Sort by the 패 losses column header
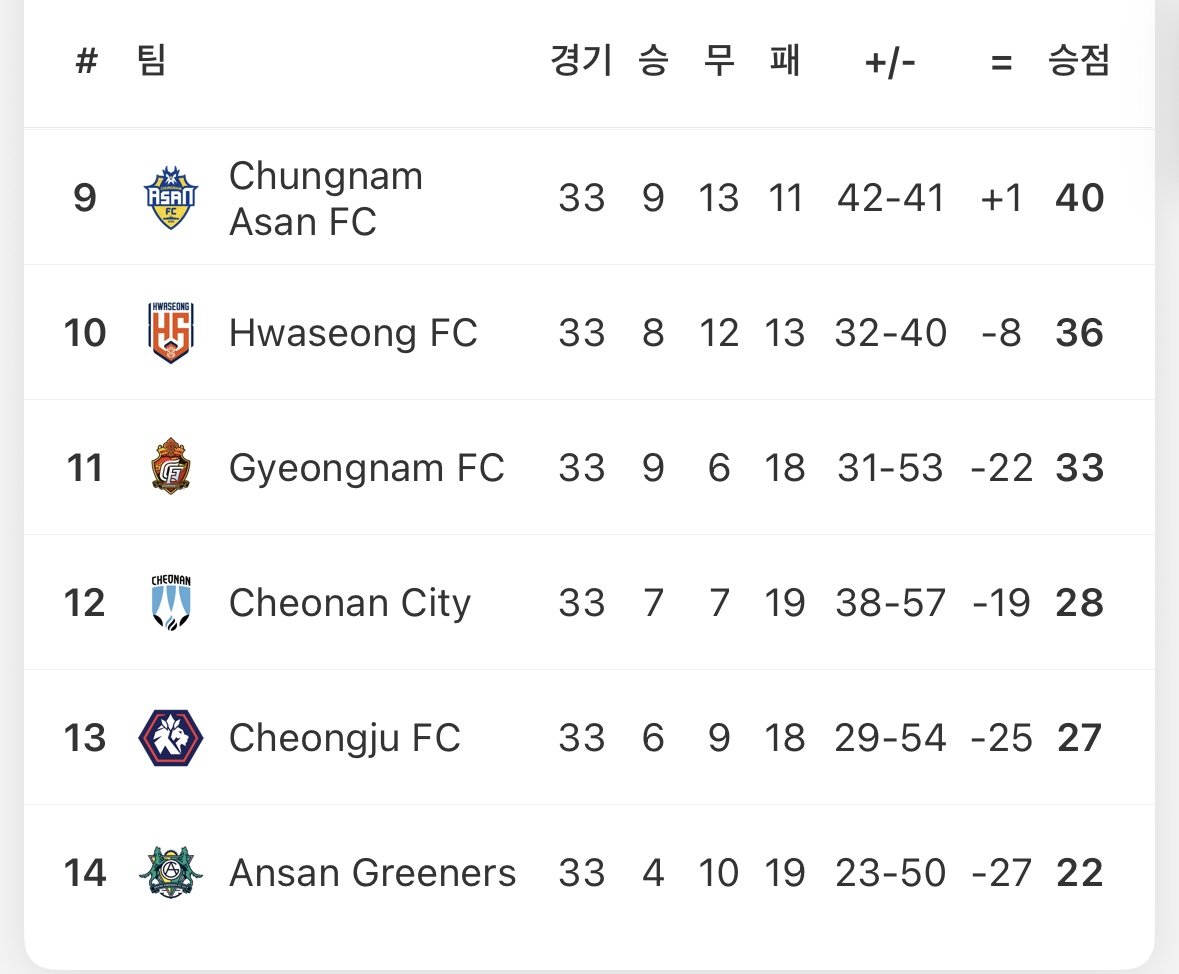This screenshot has height=974, width=1179. coord(784,60)
